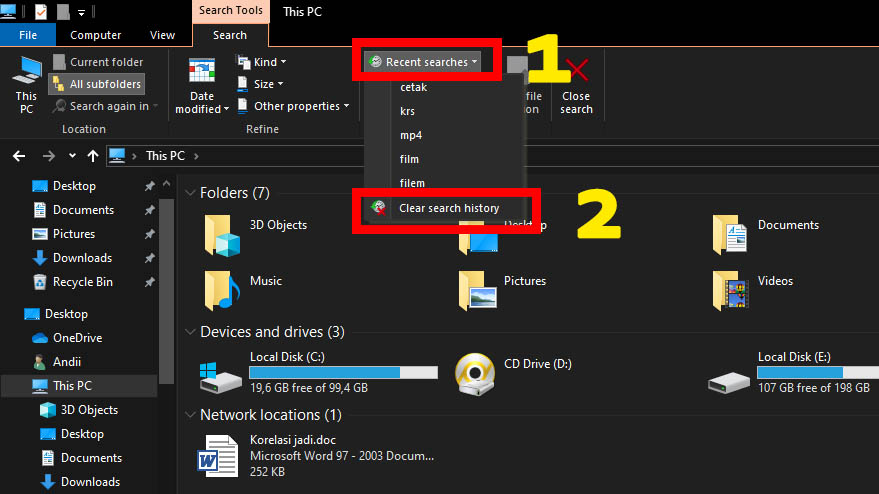Open the File ribbon tab
This screenshot has width=879, height=494.
(x=27, y=35)
